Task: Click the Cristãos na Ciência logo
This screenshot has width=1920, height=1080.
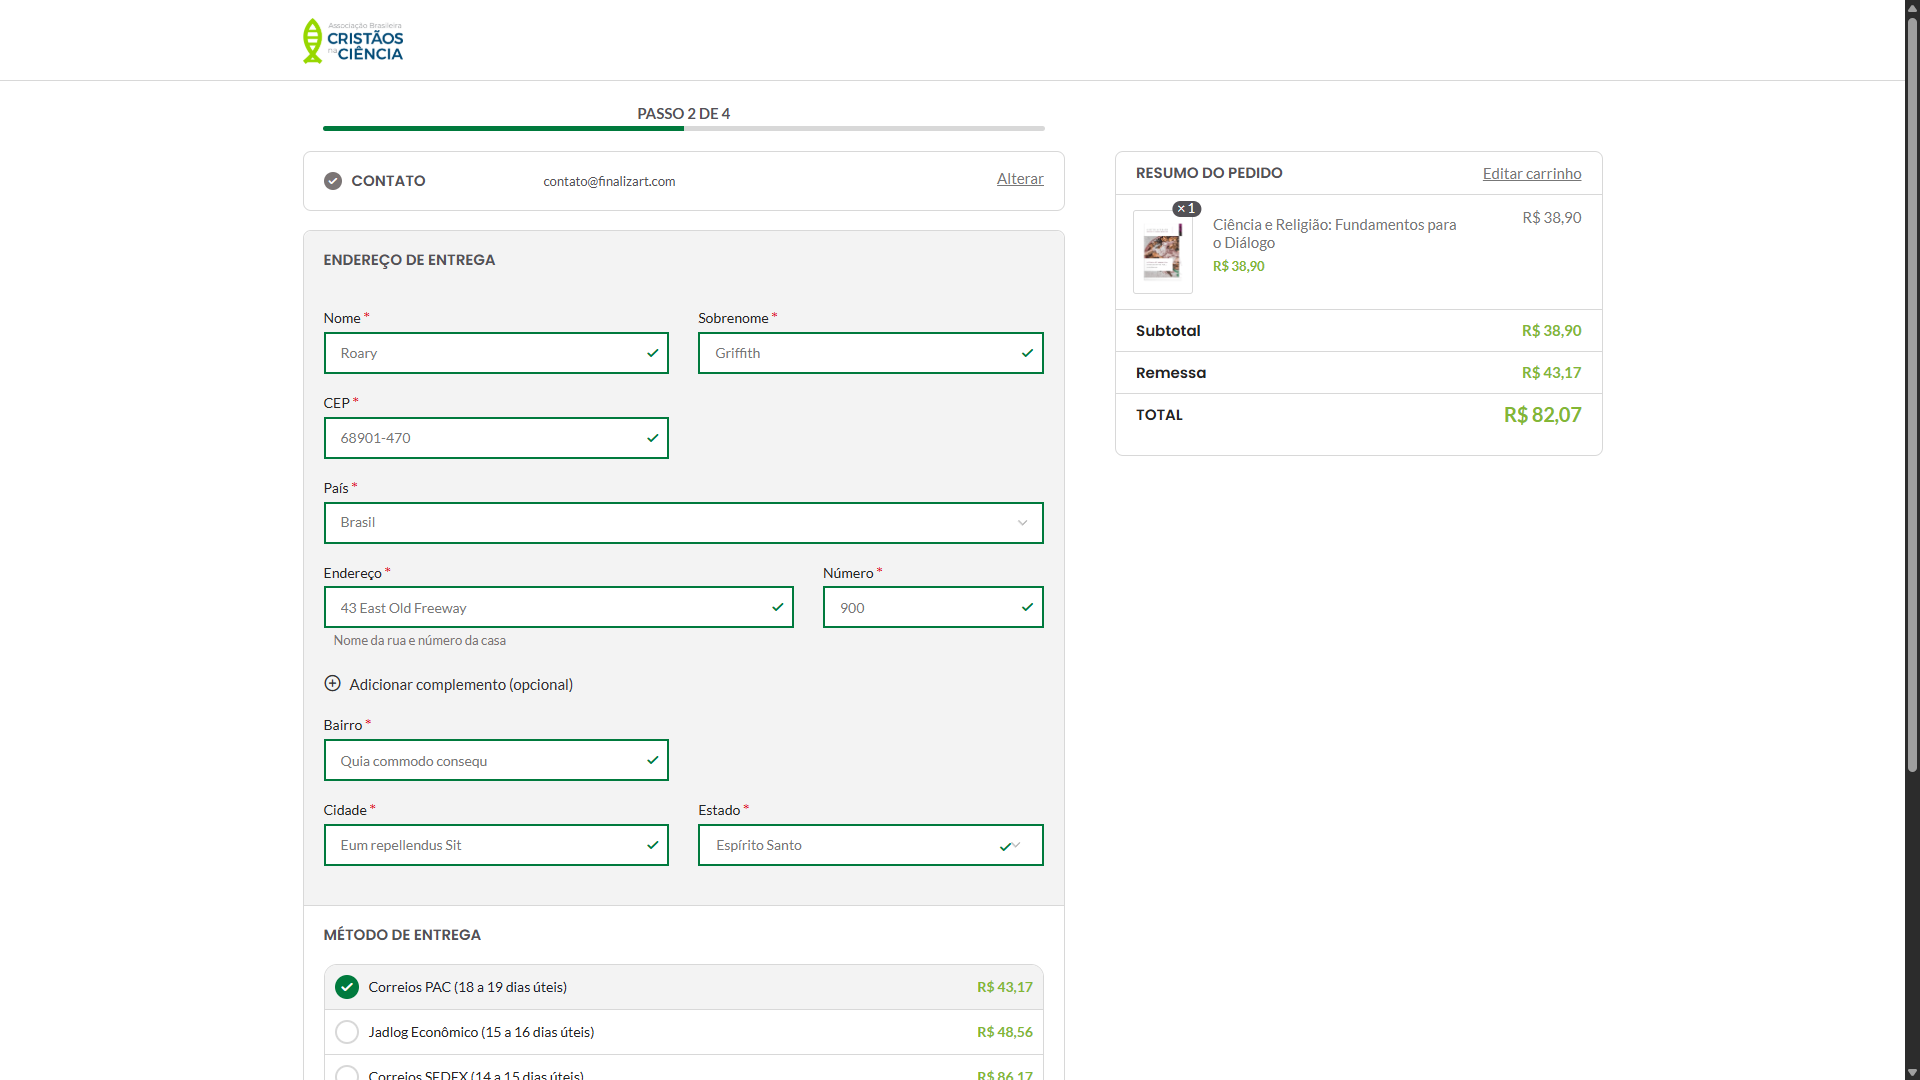Action: coord(353,41)
